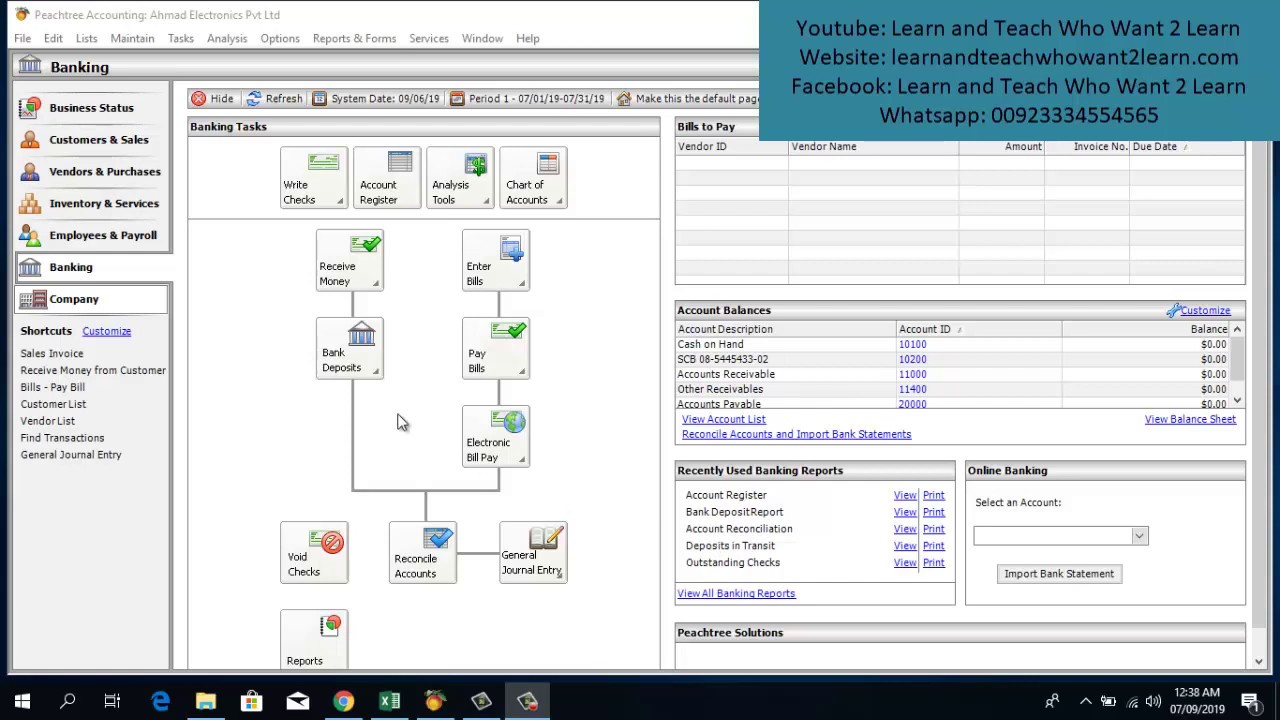
Task: Click the Windows Start button
Action: tap(22, 701)
